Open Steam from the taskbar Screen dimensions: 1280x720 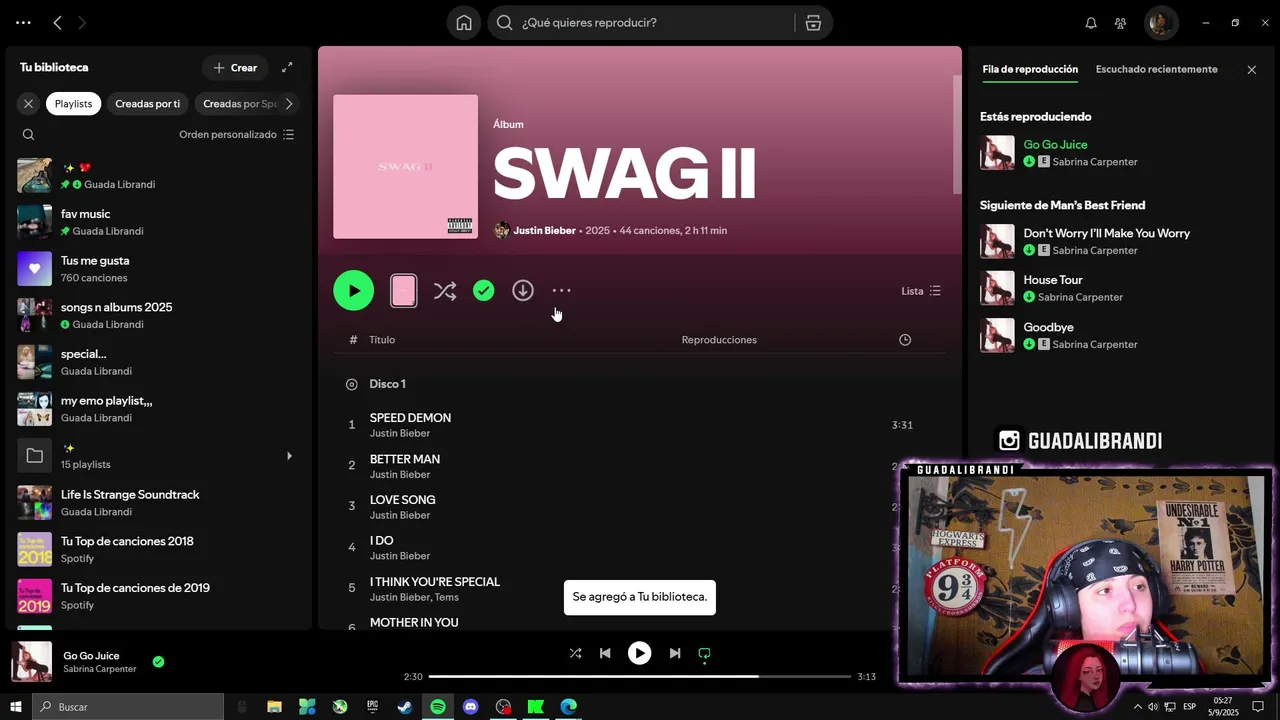[x=405, y=707]
